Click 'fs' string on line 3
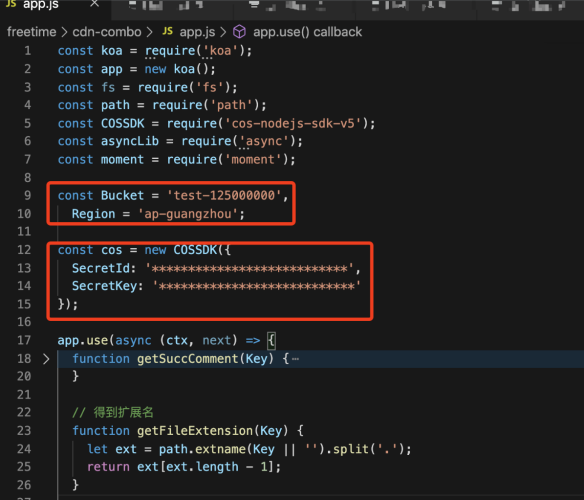The width and height of the screenshot is (584, 500). [210, 87]
